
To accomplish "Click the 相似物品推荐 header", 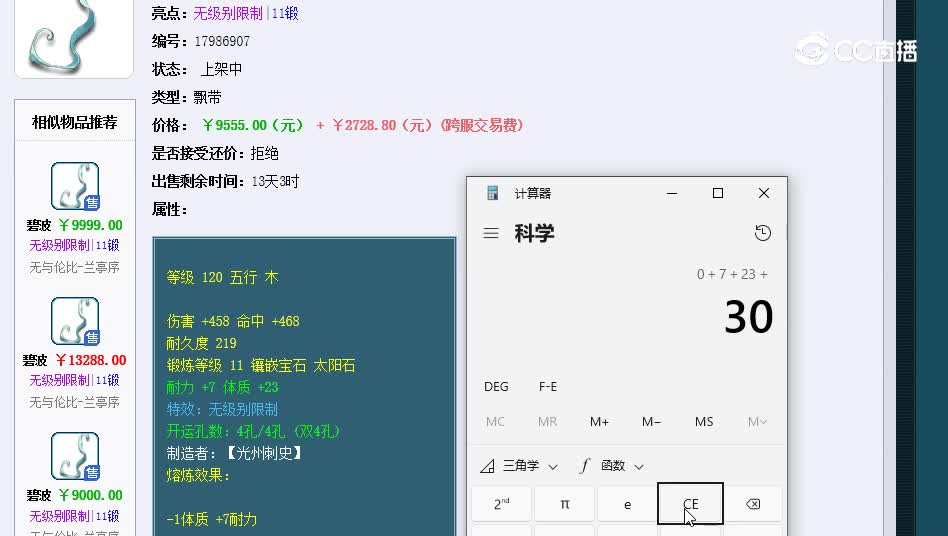I will [x=75, y=123].
